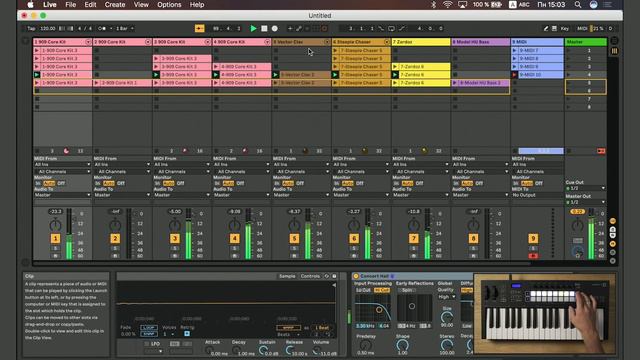Open the reverb Quality High dropdown
640x360 pixels.
[447, 297]
